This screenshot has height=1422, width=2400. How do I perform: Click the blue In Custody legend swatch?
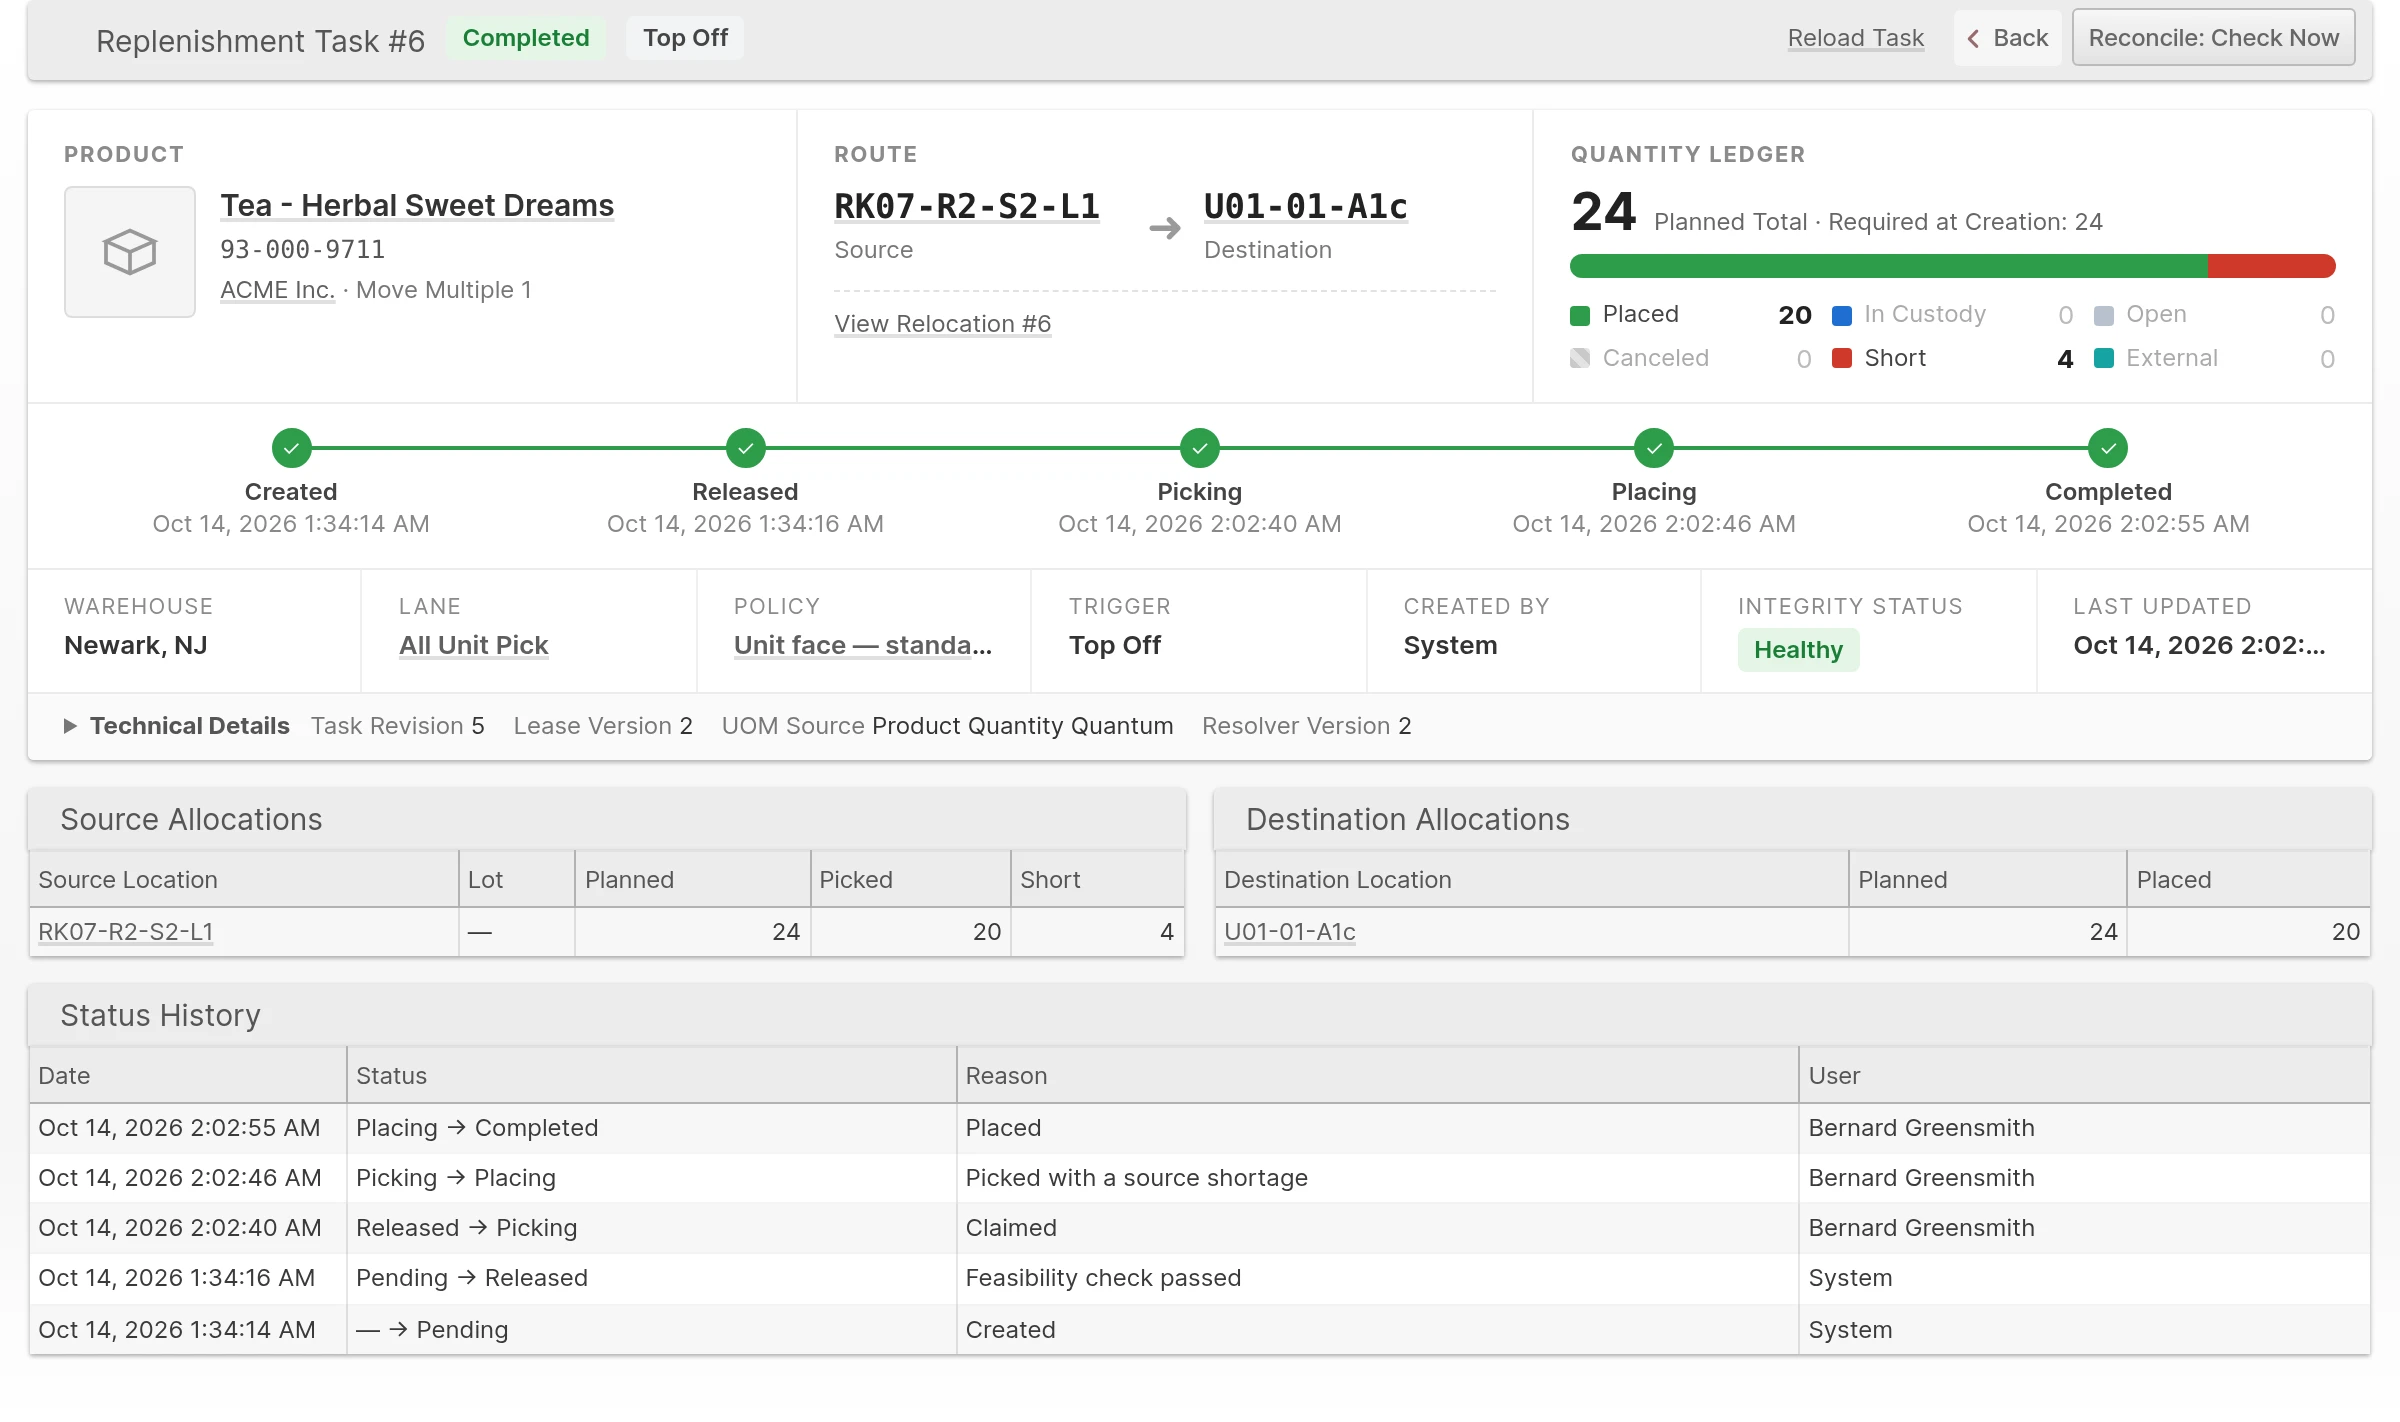(1842, 316)
